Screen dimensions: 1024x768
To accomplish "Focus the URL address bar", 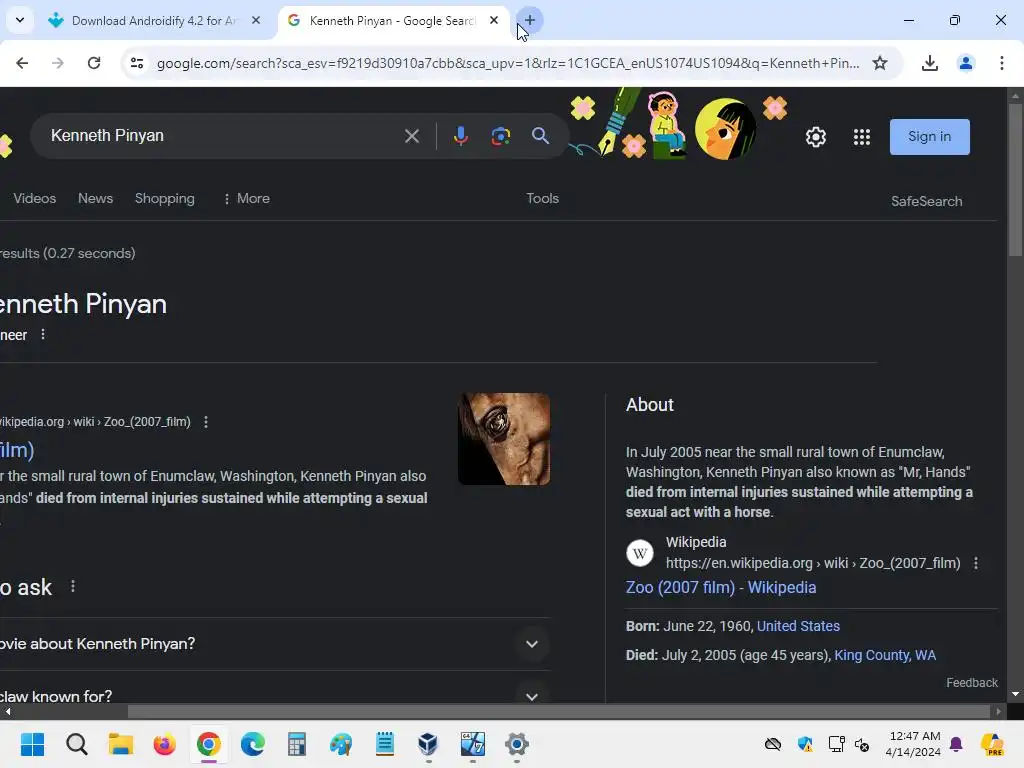I will tap(507, 63).
